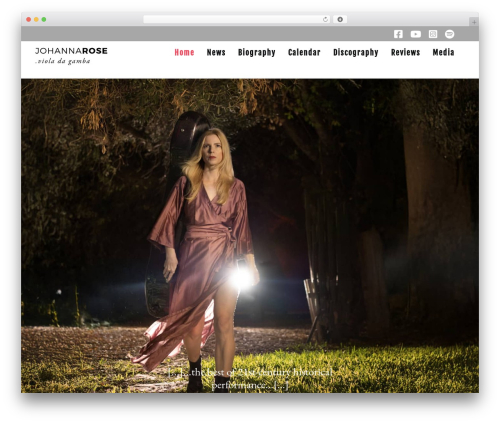Screen dimensions: 500x423
Task: Select the Home menu item
Action: click(184, 52)
